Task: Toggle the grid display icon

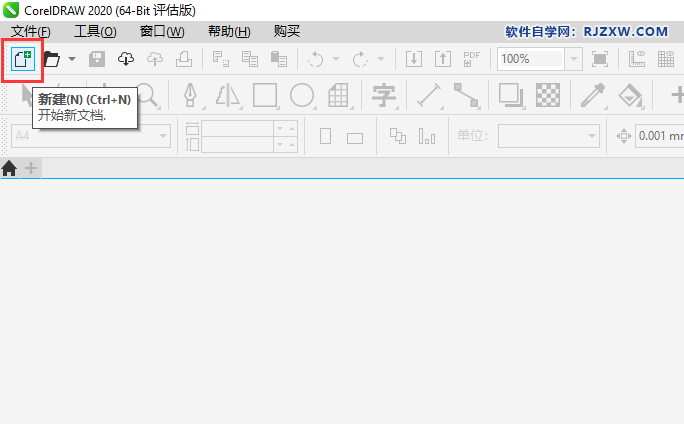Action: 666,59
